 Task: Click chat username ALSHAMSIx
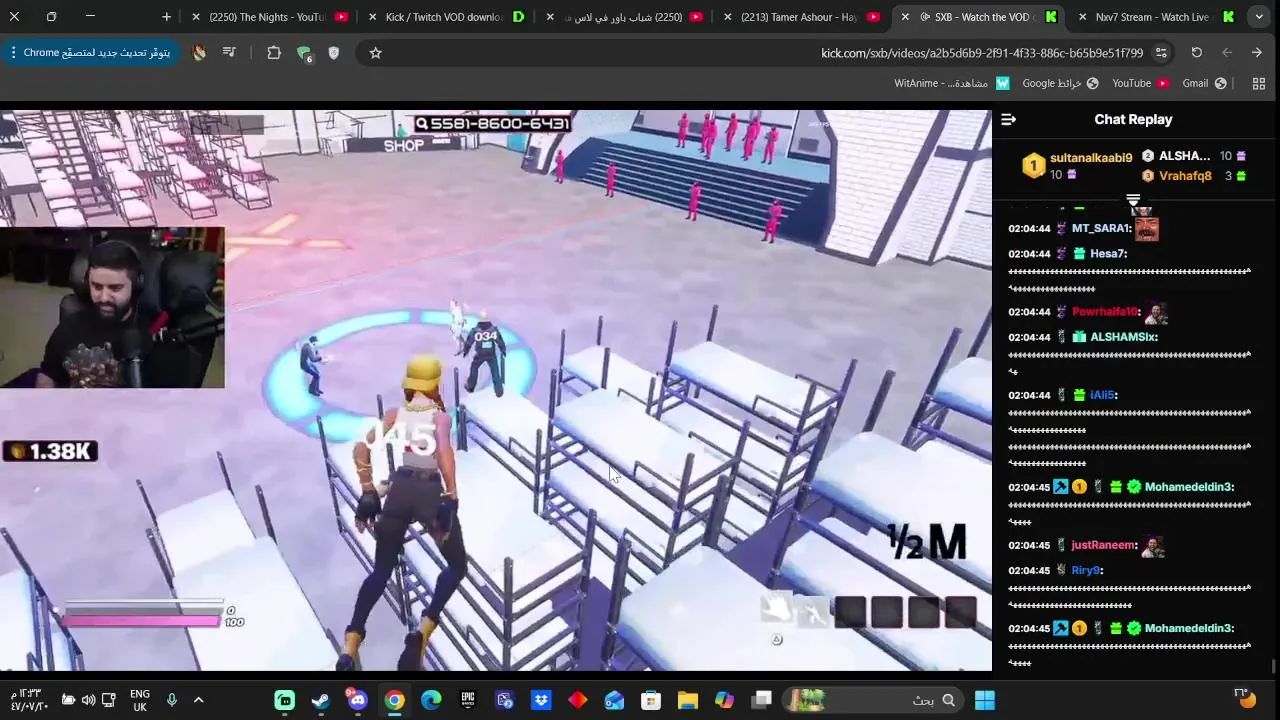(x=1122, y=337)
